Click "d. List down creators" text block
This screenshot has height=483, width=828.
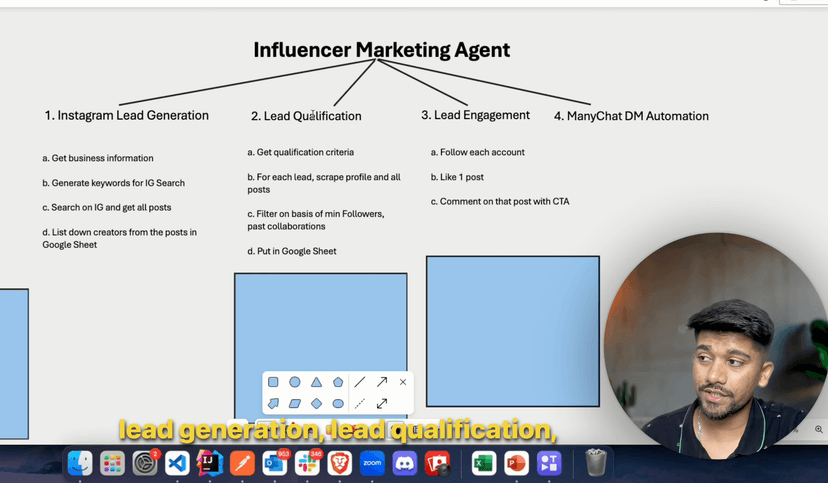[119, 238]
